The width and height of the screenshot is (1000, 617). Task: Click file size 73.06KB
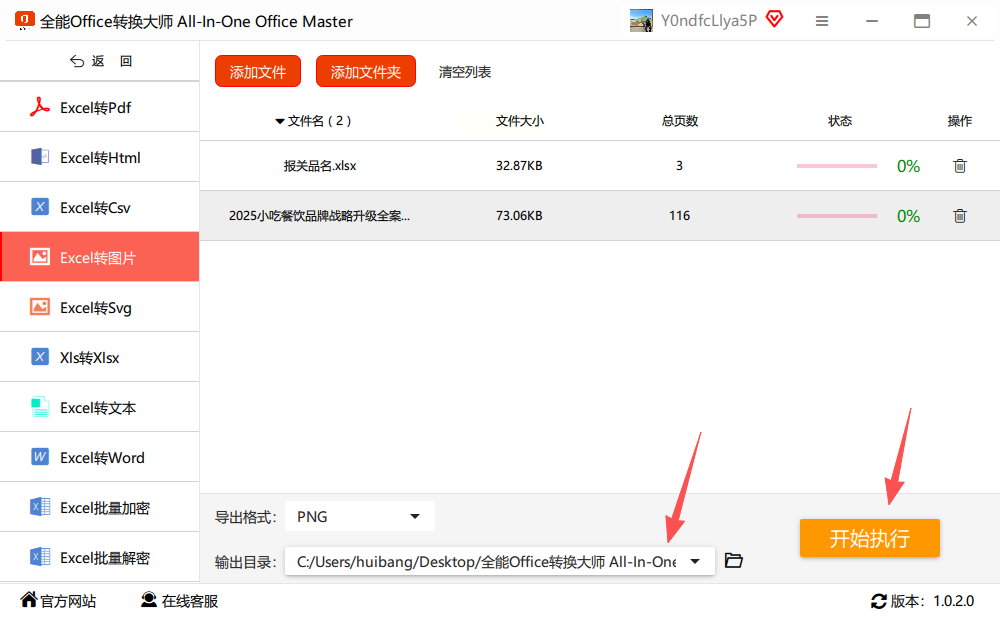pyautogui.click(x=519, y=216)
